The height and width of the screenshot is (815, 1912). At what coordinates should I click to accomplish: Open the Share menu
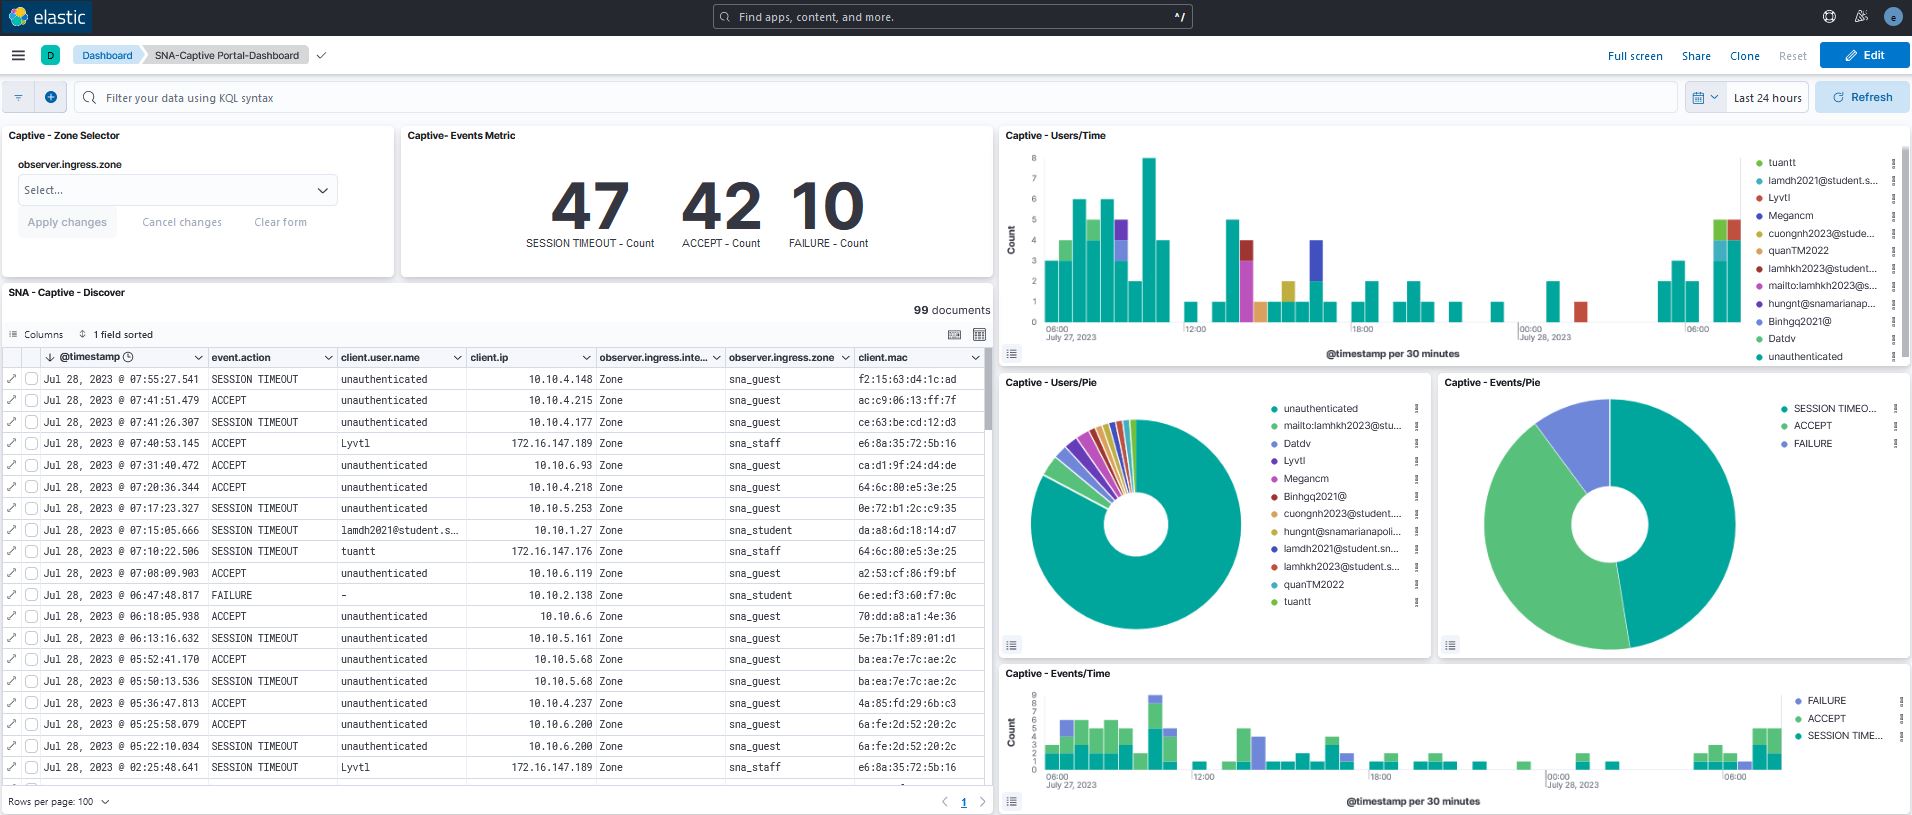click(x=1696, y=56)
